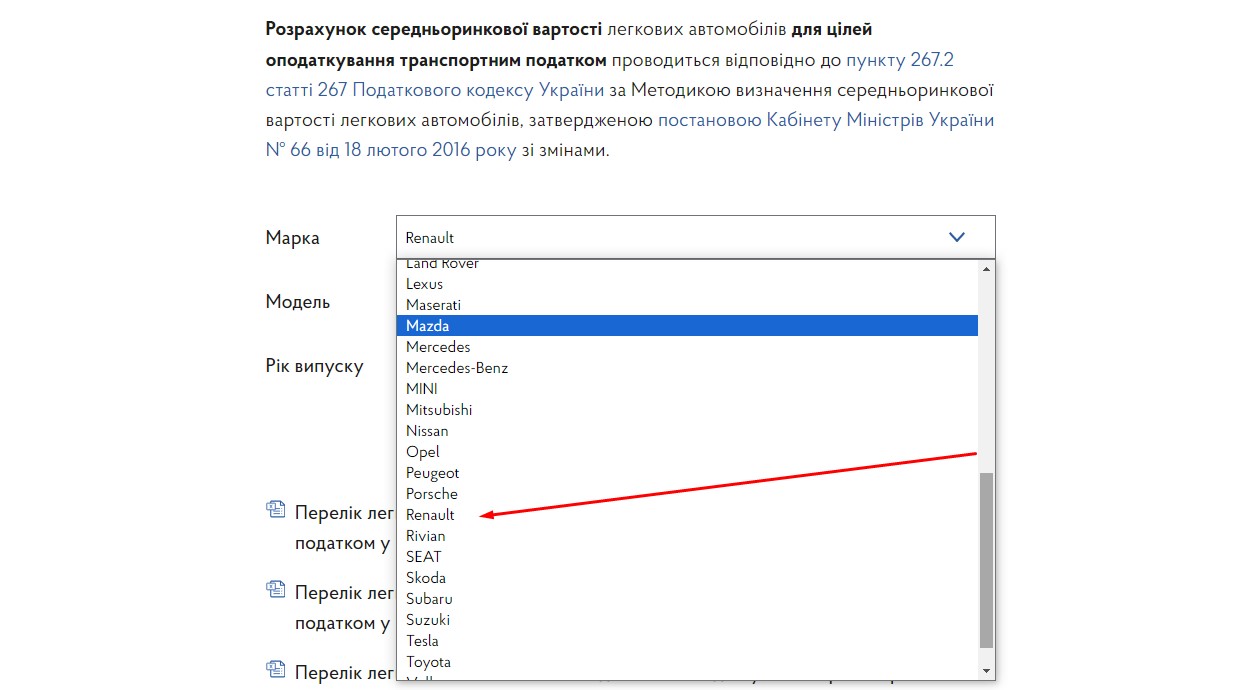Click the dropdown list scrollbar thumb
Viewport: 1246px width, 690px height.
point(987,560)
